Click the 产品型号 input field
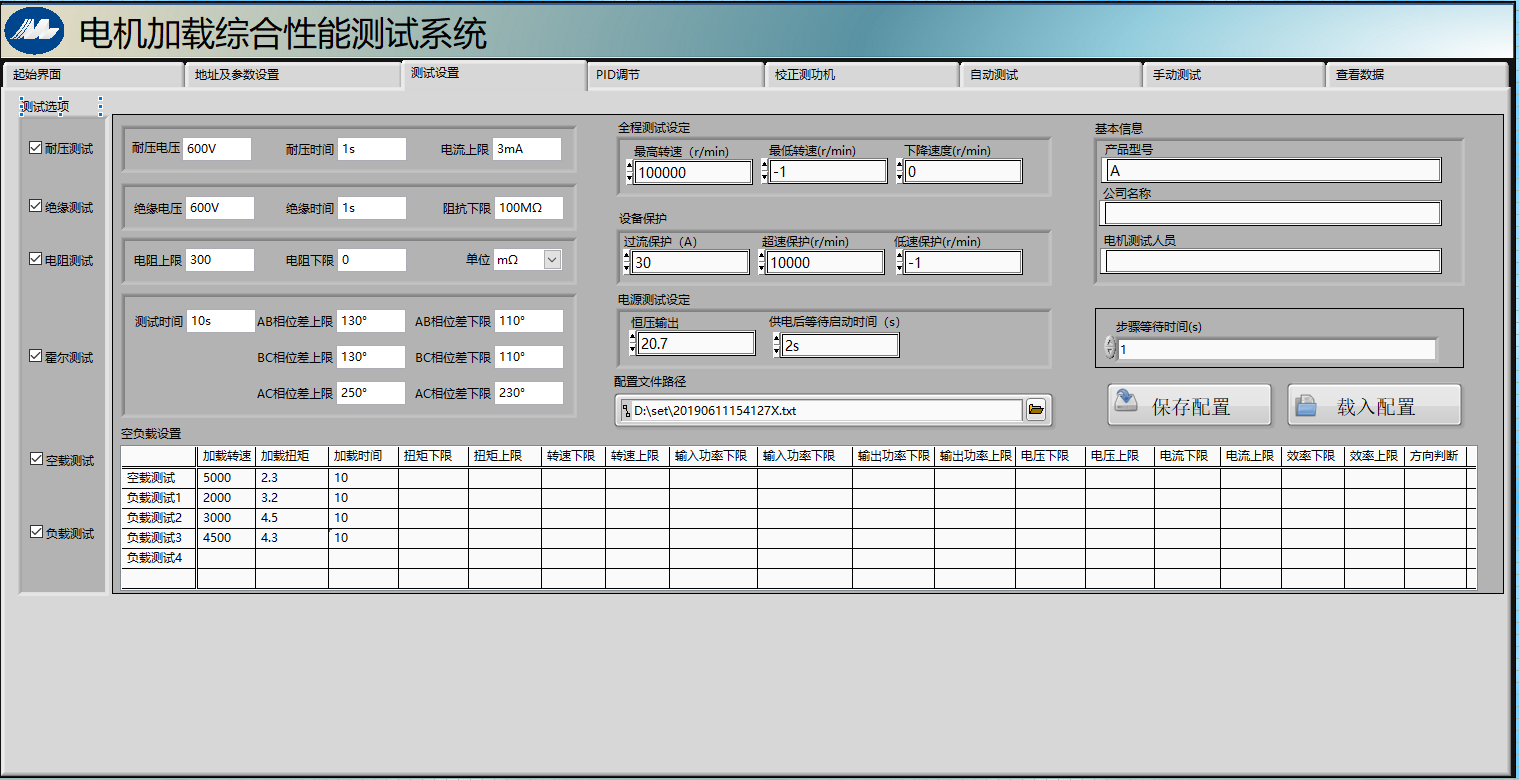 pos(1271,171)
